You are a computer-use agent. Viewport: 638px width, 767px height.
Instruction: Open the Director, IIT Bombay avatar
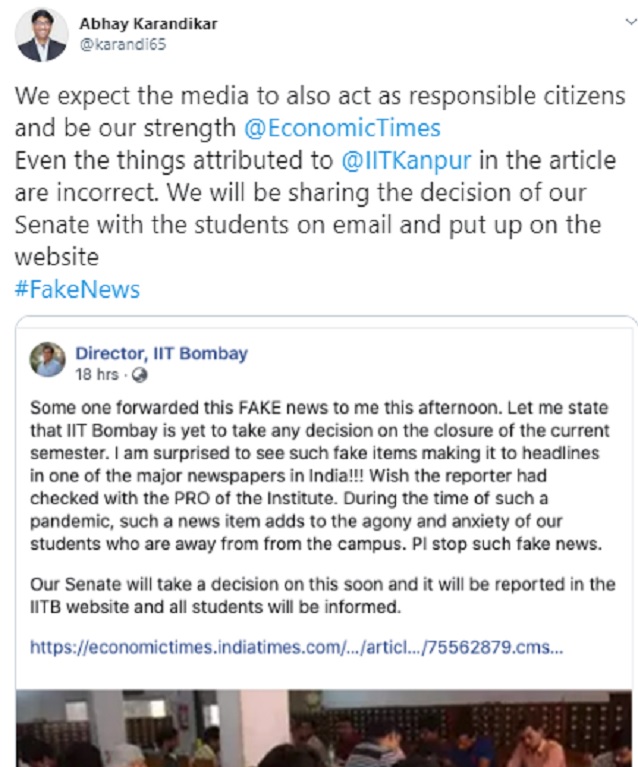(x=47, y=360)
